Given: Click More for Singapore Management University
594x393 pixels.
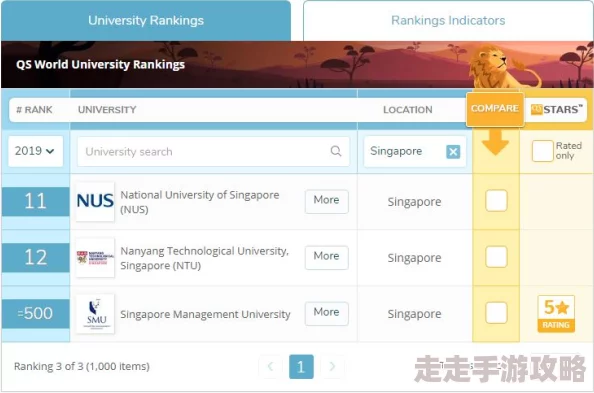Looking at the screenshot, I should [x=327, y=313].
